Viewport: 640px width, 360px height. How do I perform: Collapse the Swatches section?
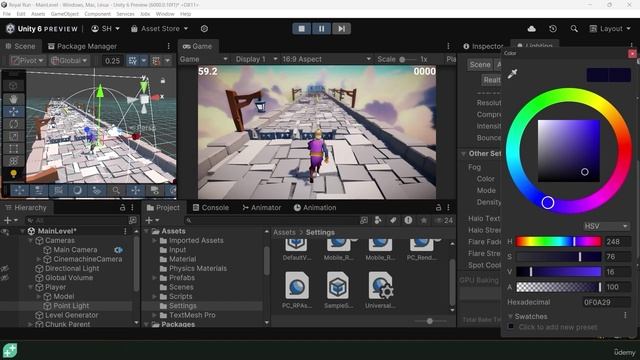(x=510, y=316)
